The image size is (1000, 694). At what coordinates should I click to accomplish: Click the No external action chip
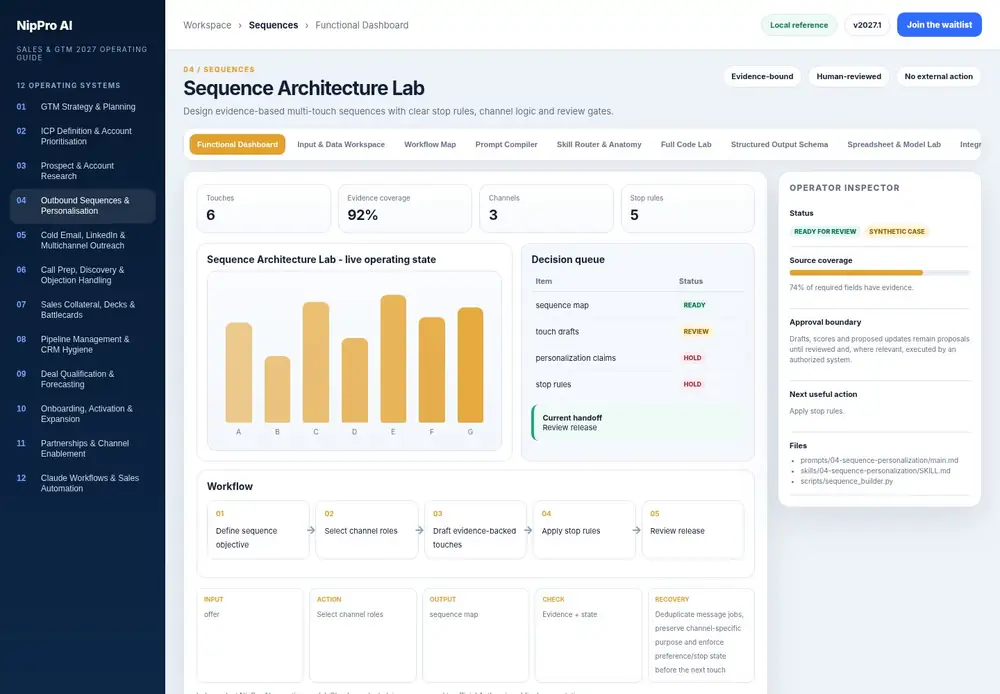(x=938, y=77)
